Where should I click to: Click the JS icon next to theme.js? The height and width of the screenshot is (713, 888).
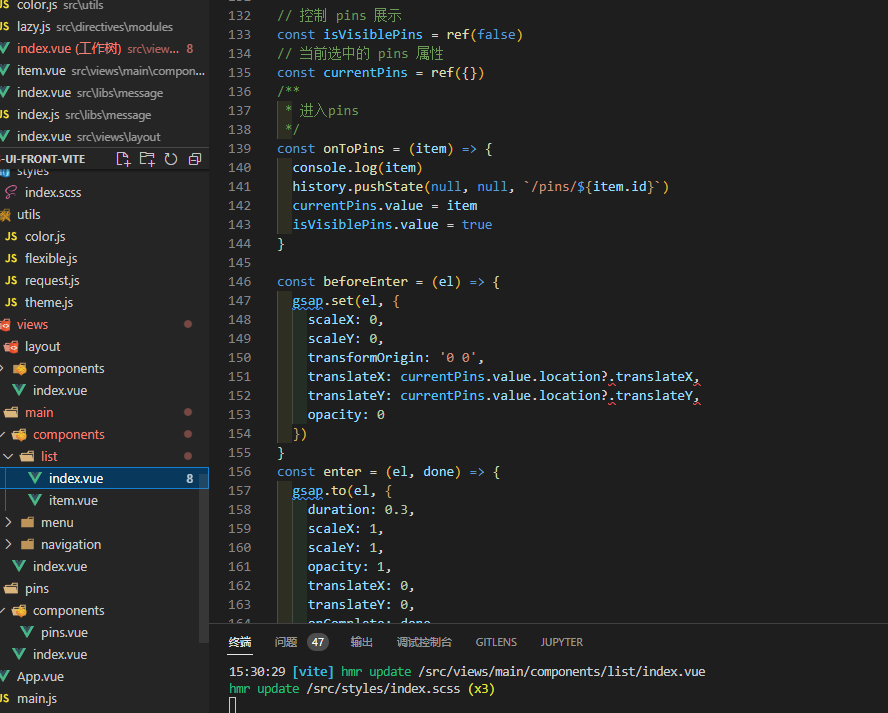[11, 302]
